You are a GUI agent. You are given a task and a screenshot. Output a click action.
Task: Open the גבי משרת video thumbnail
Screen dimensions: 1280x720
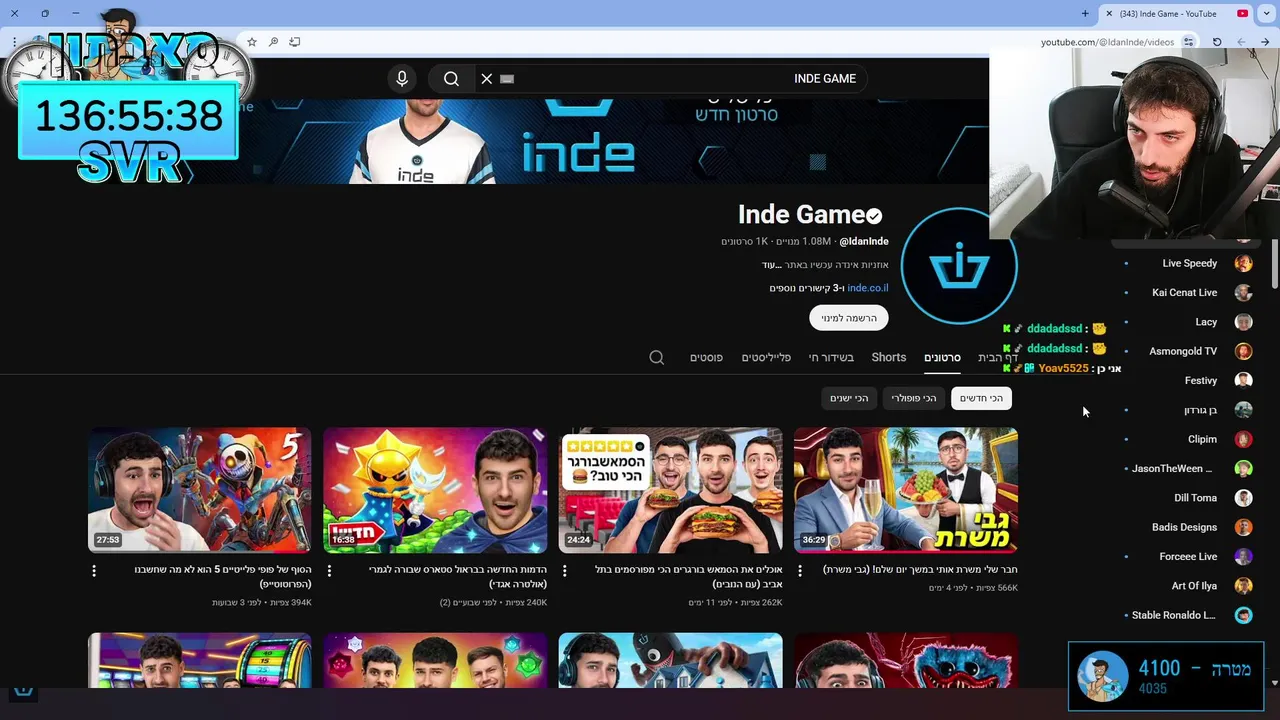(906, 490)
